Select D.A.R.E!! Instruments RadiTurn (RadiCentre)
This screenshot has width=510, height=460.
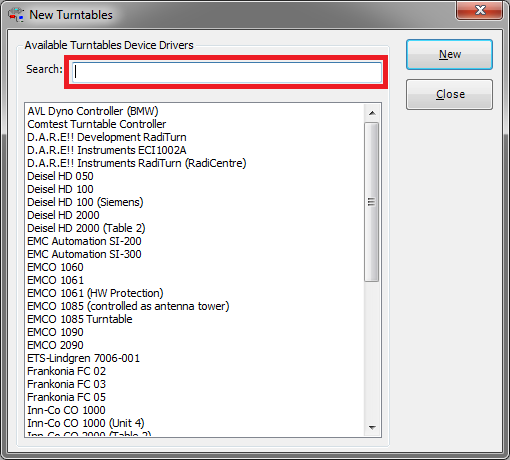pos(137,163)
